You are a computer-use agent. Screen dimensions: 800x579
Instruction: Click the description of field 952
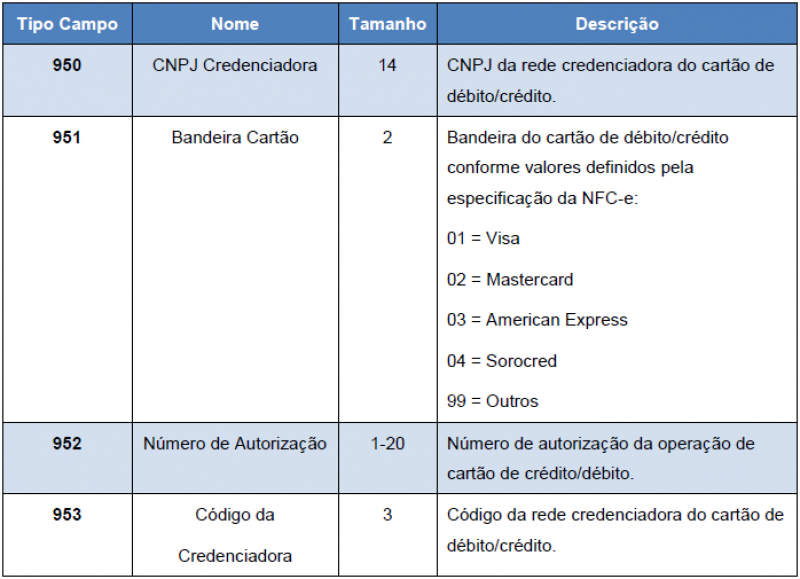pos(601,458)
